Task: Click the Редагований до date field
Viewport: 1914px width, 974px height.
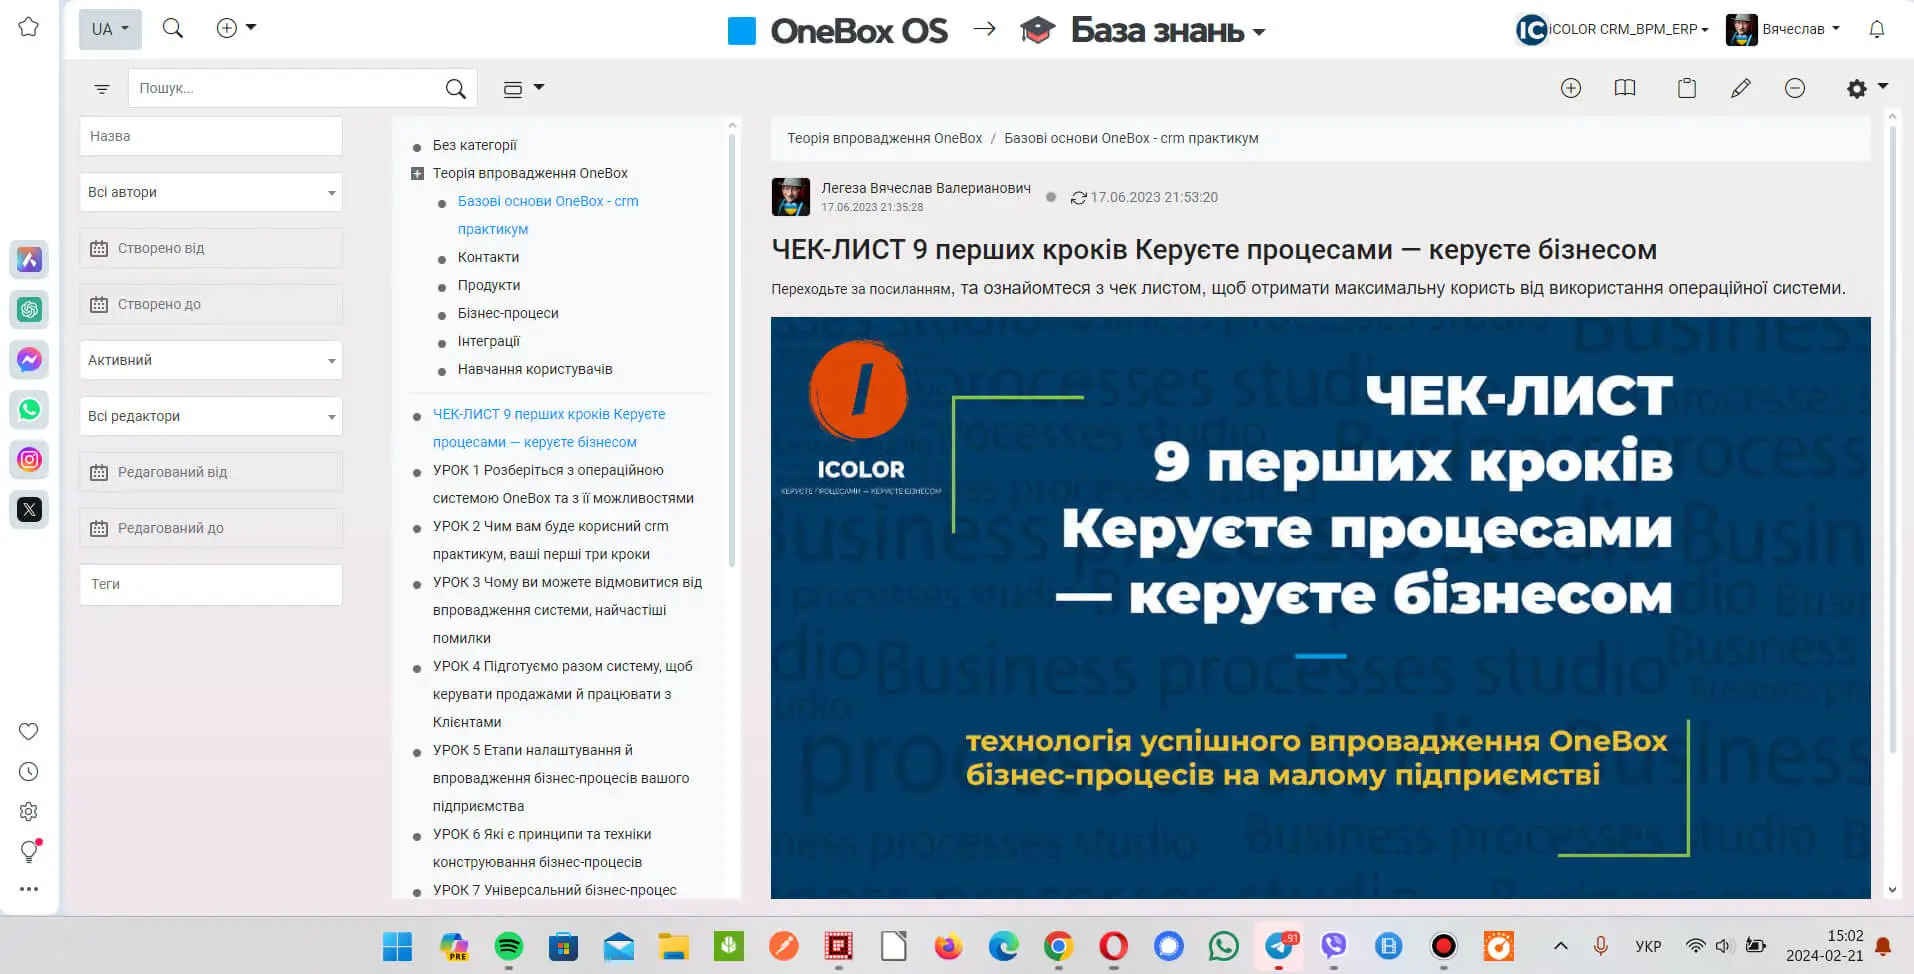Action: pos(211,528)
